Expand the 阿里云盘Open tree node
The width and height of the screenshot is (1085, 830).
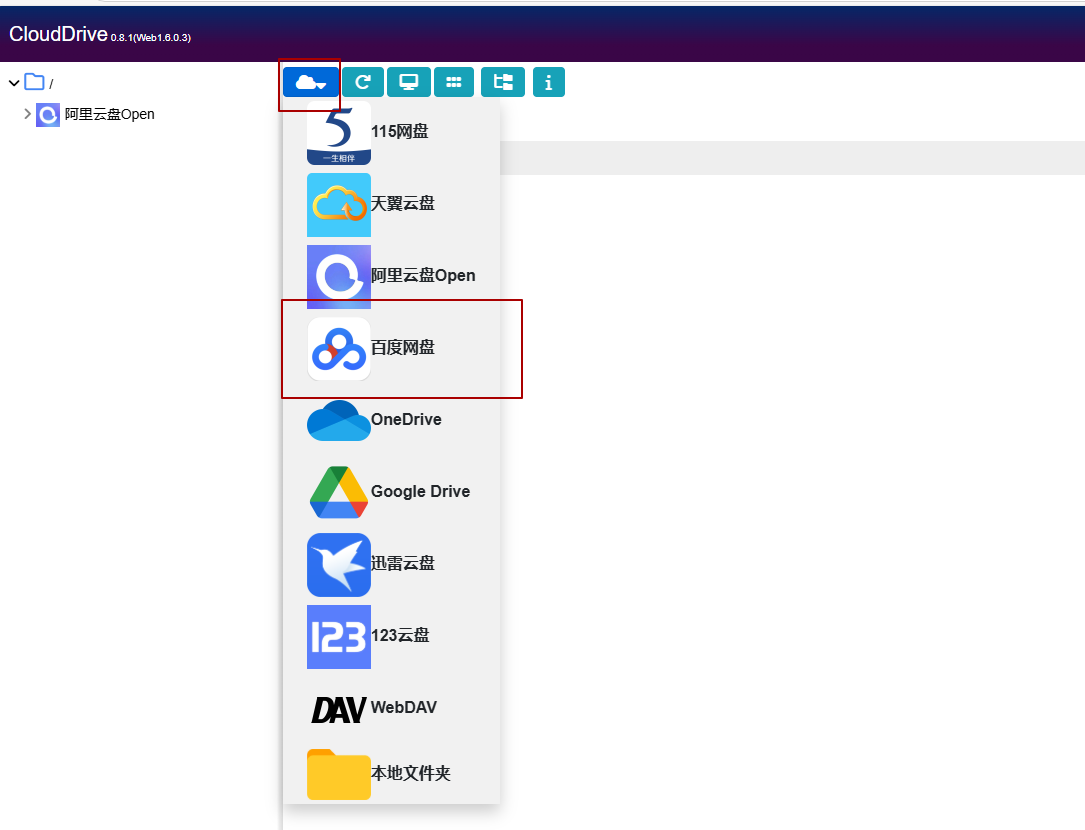tap(27, 114)
